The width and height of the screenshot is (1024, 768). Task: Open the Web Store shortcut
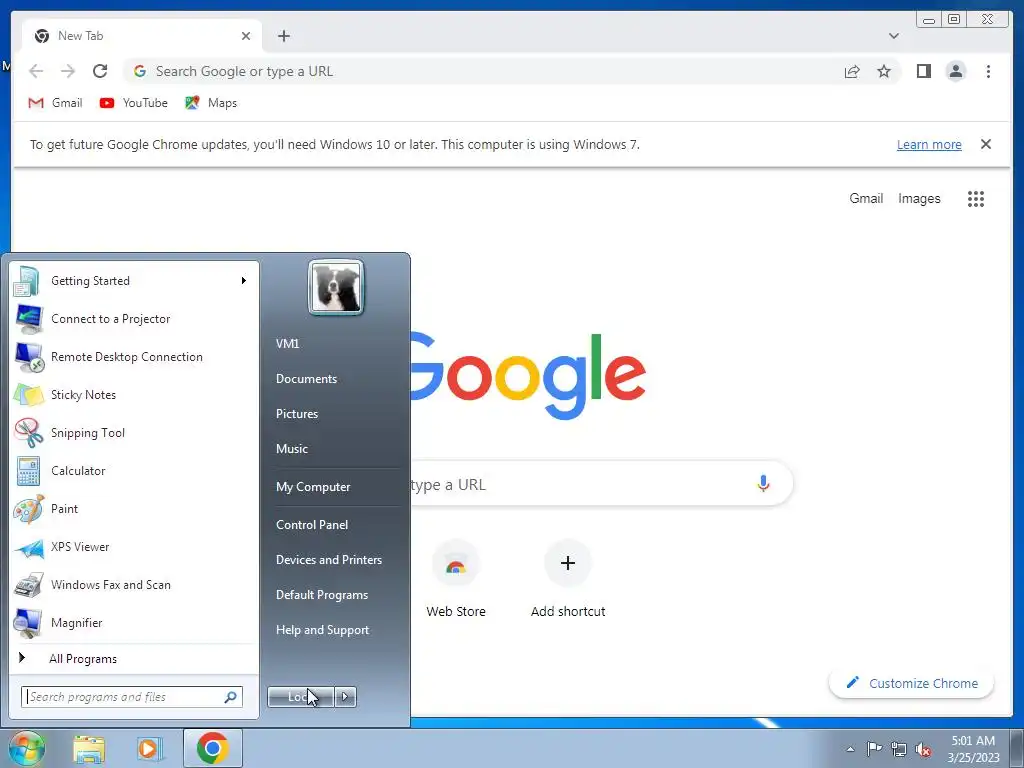(x=456, y=579)
